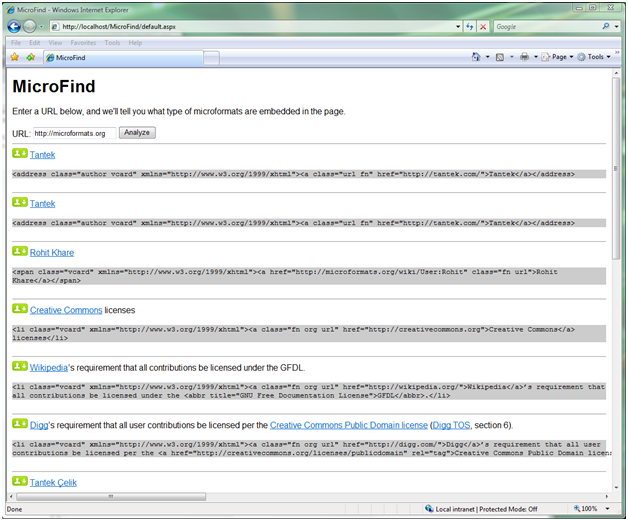628x521 pixels.
Task: Click the vertical scrollbar thumb
Action: click(x=616, y=168)
